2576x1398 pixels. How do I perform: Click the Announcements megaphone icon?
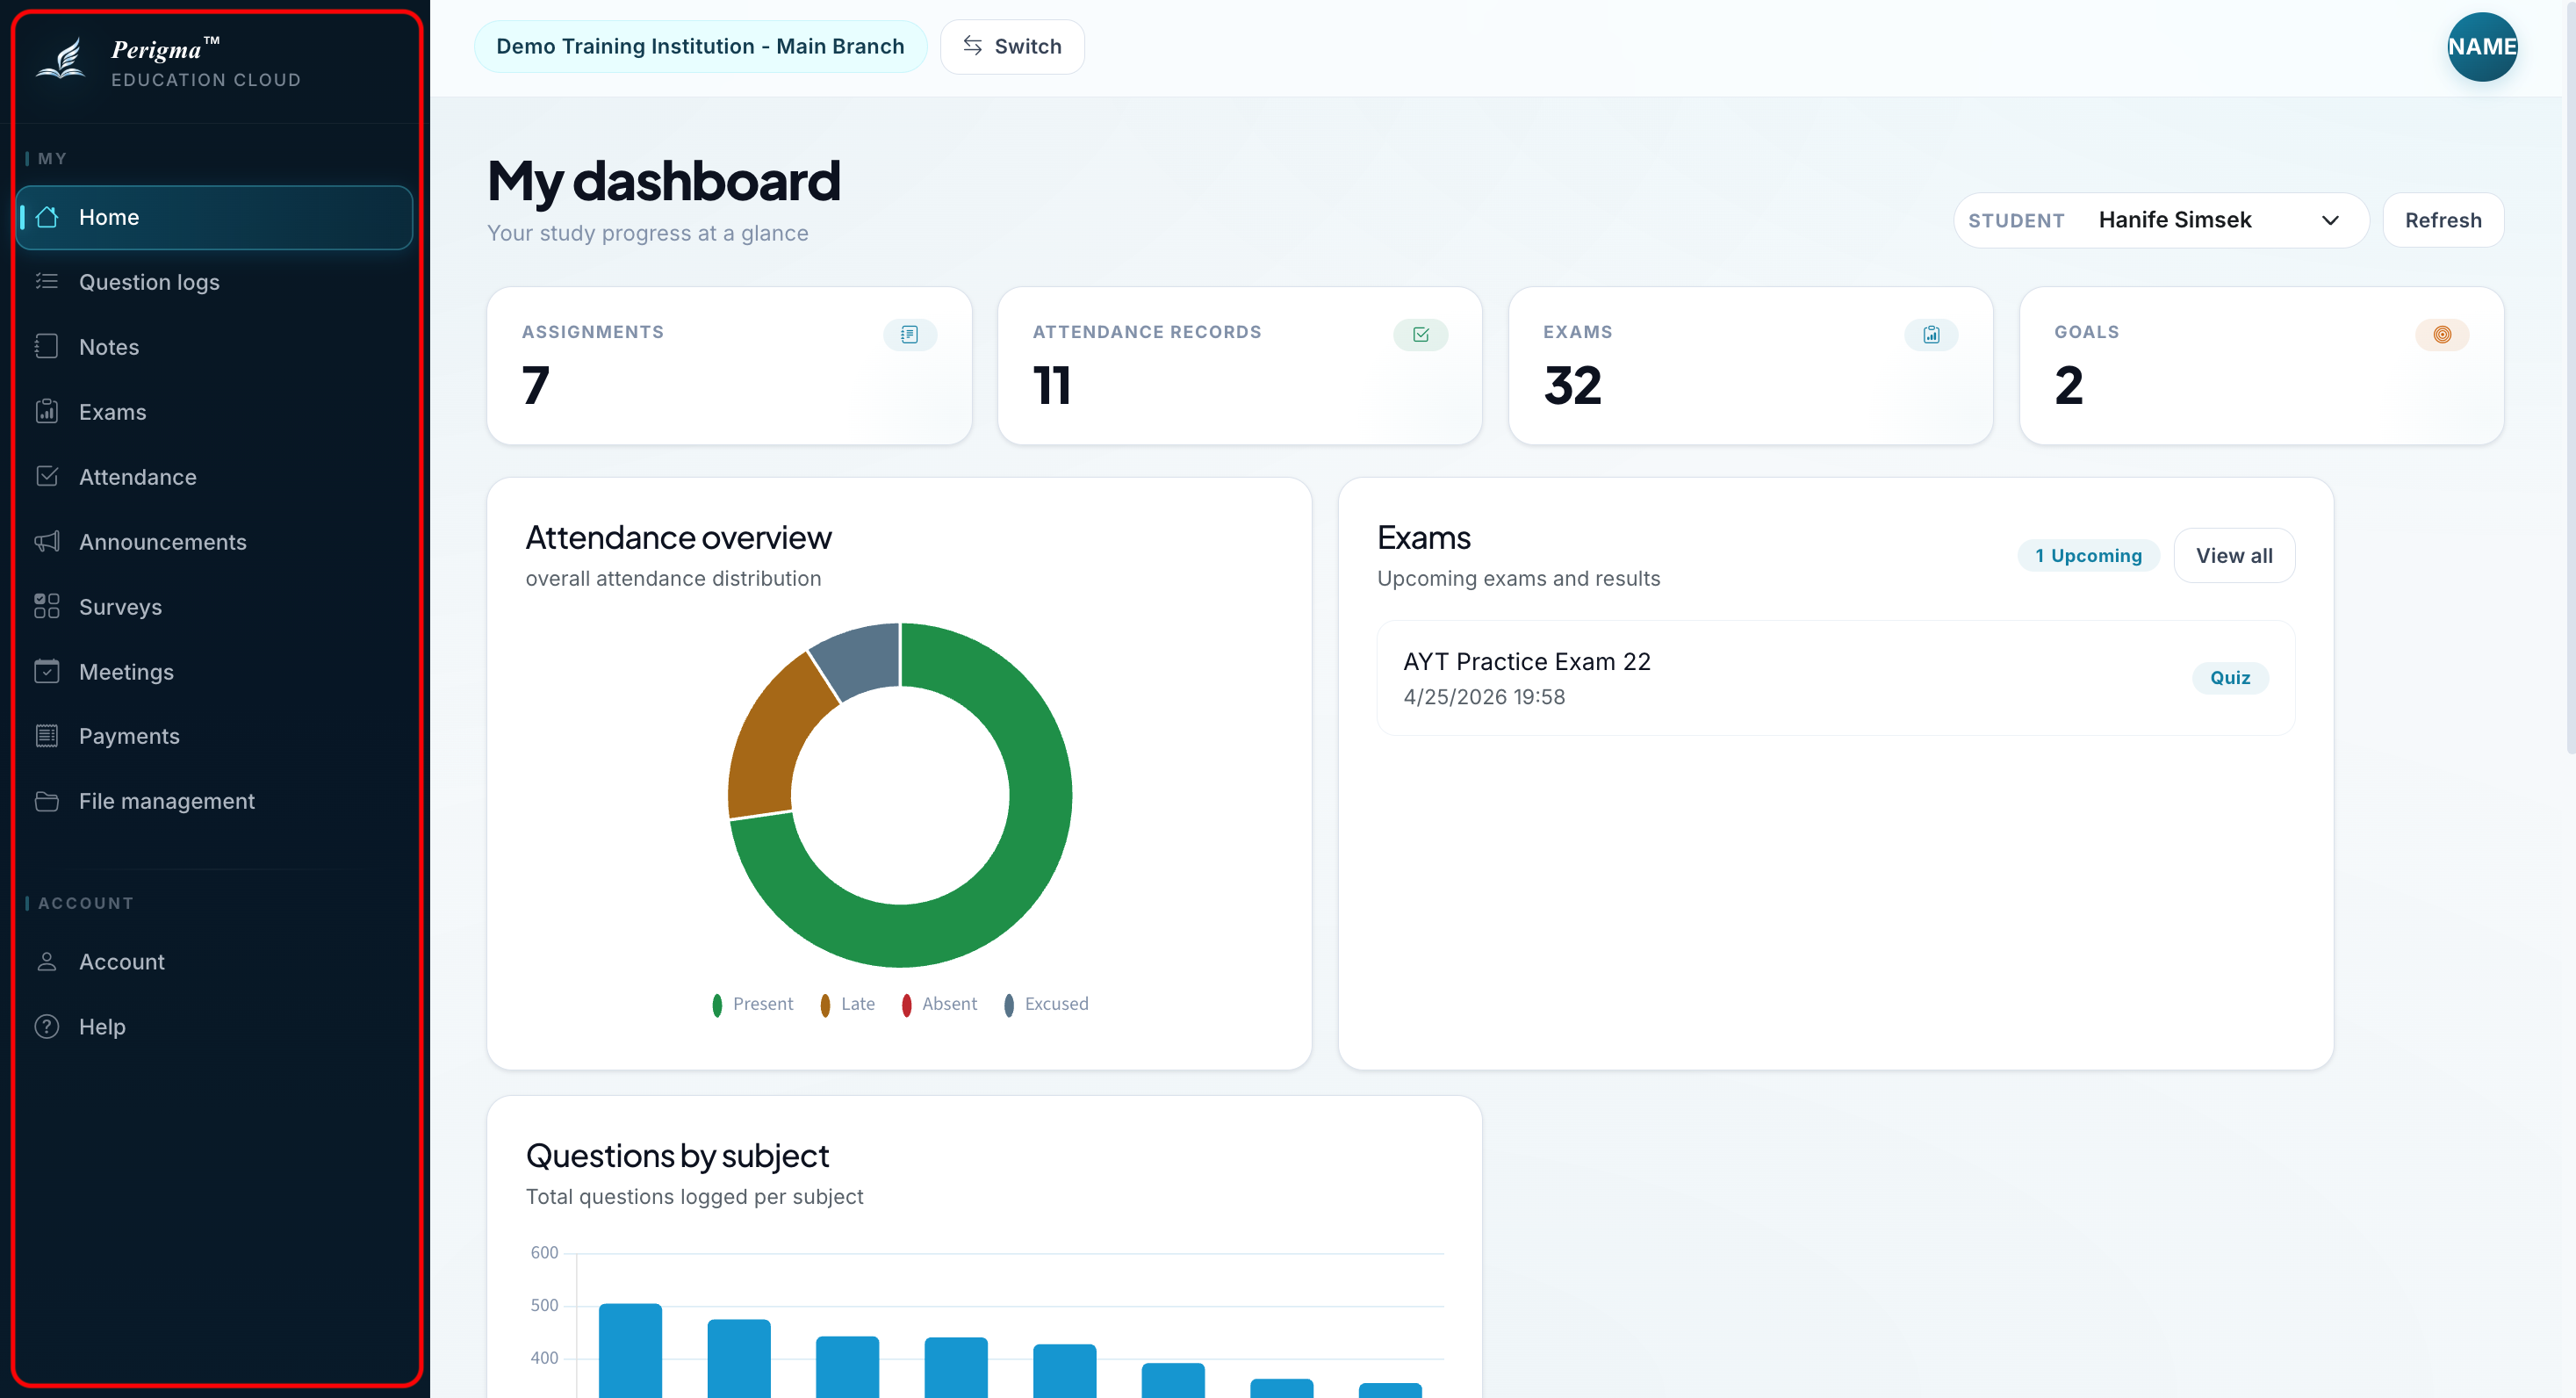pyautogui.click(x=47, y=542)
